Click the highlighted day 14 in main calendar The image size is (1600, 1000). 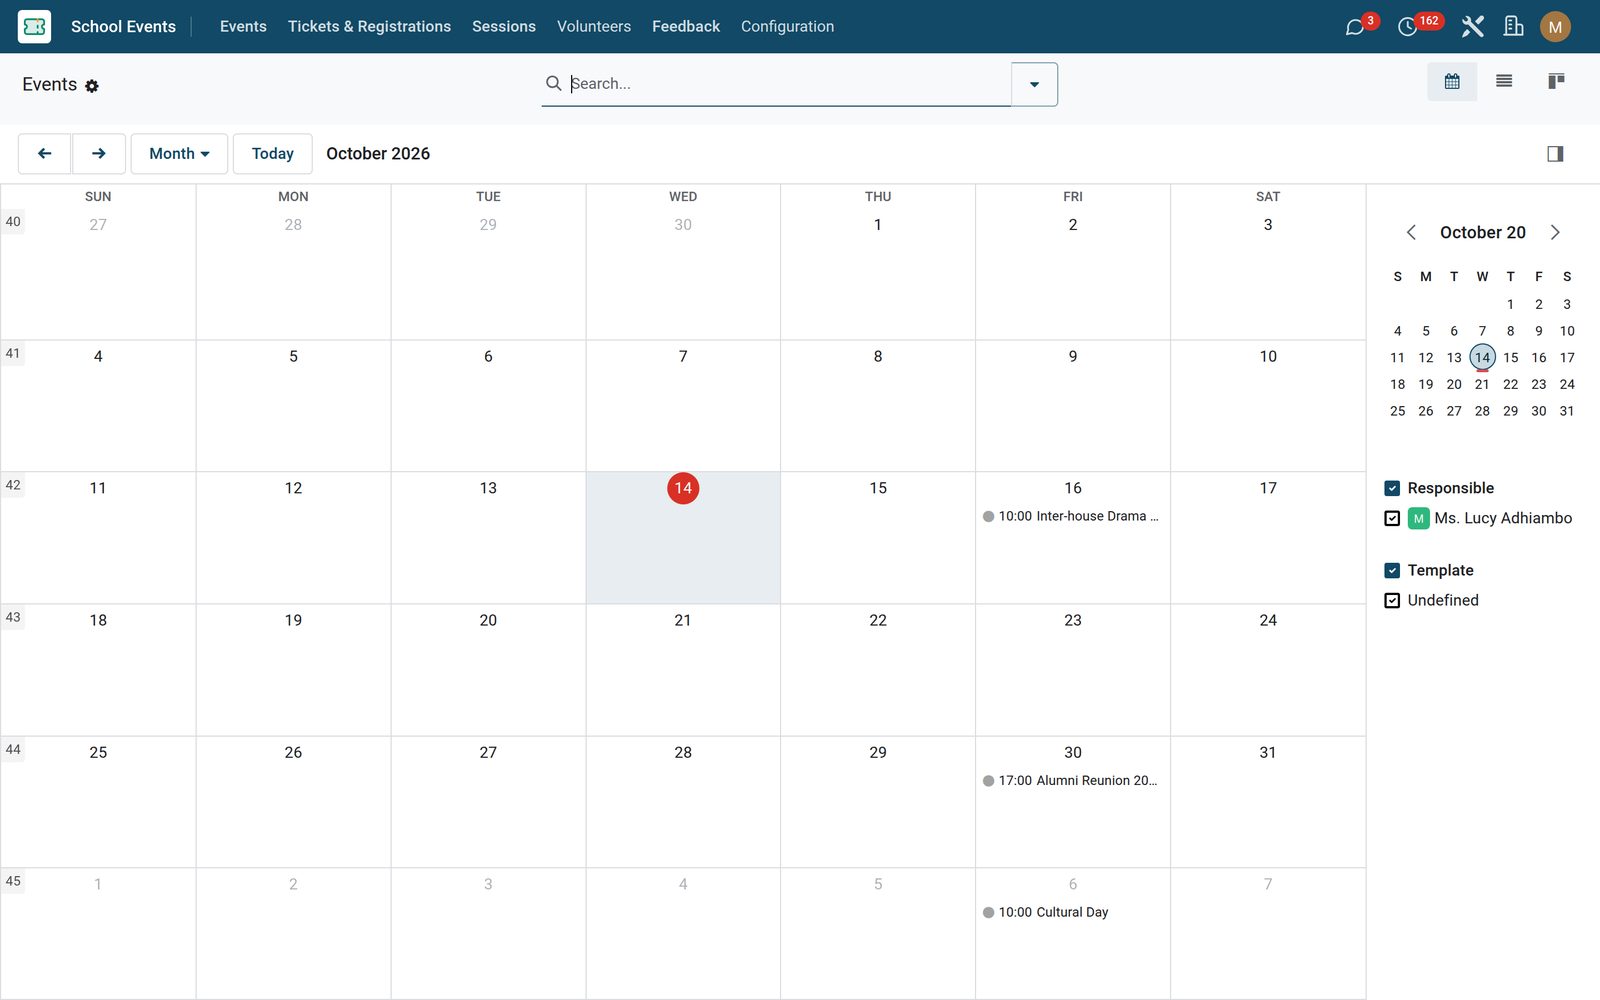tap(683, 488)
